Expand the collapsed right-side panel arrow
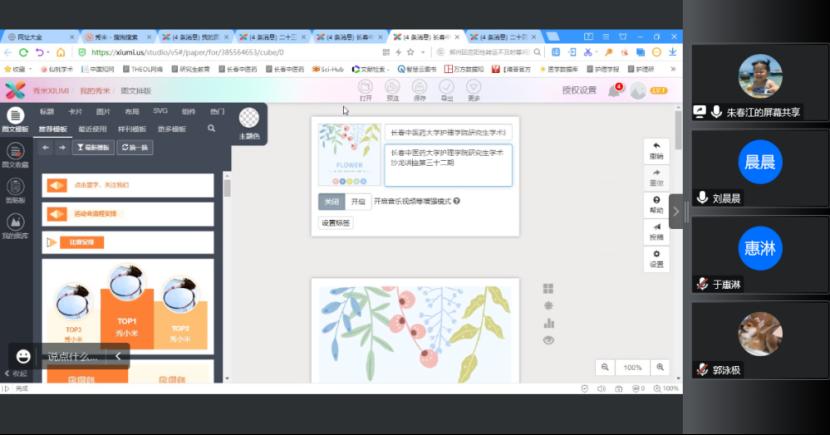Image resolution: width=830 pixels, height=435 pixels. (675, 211)
